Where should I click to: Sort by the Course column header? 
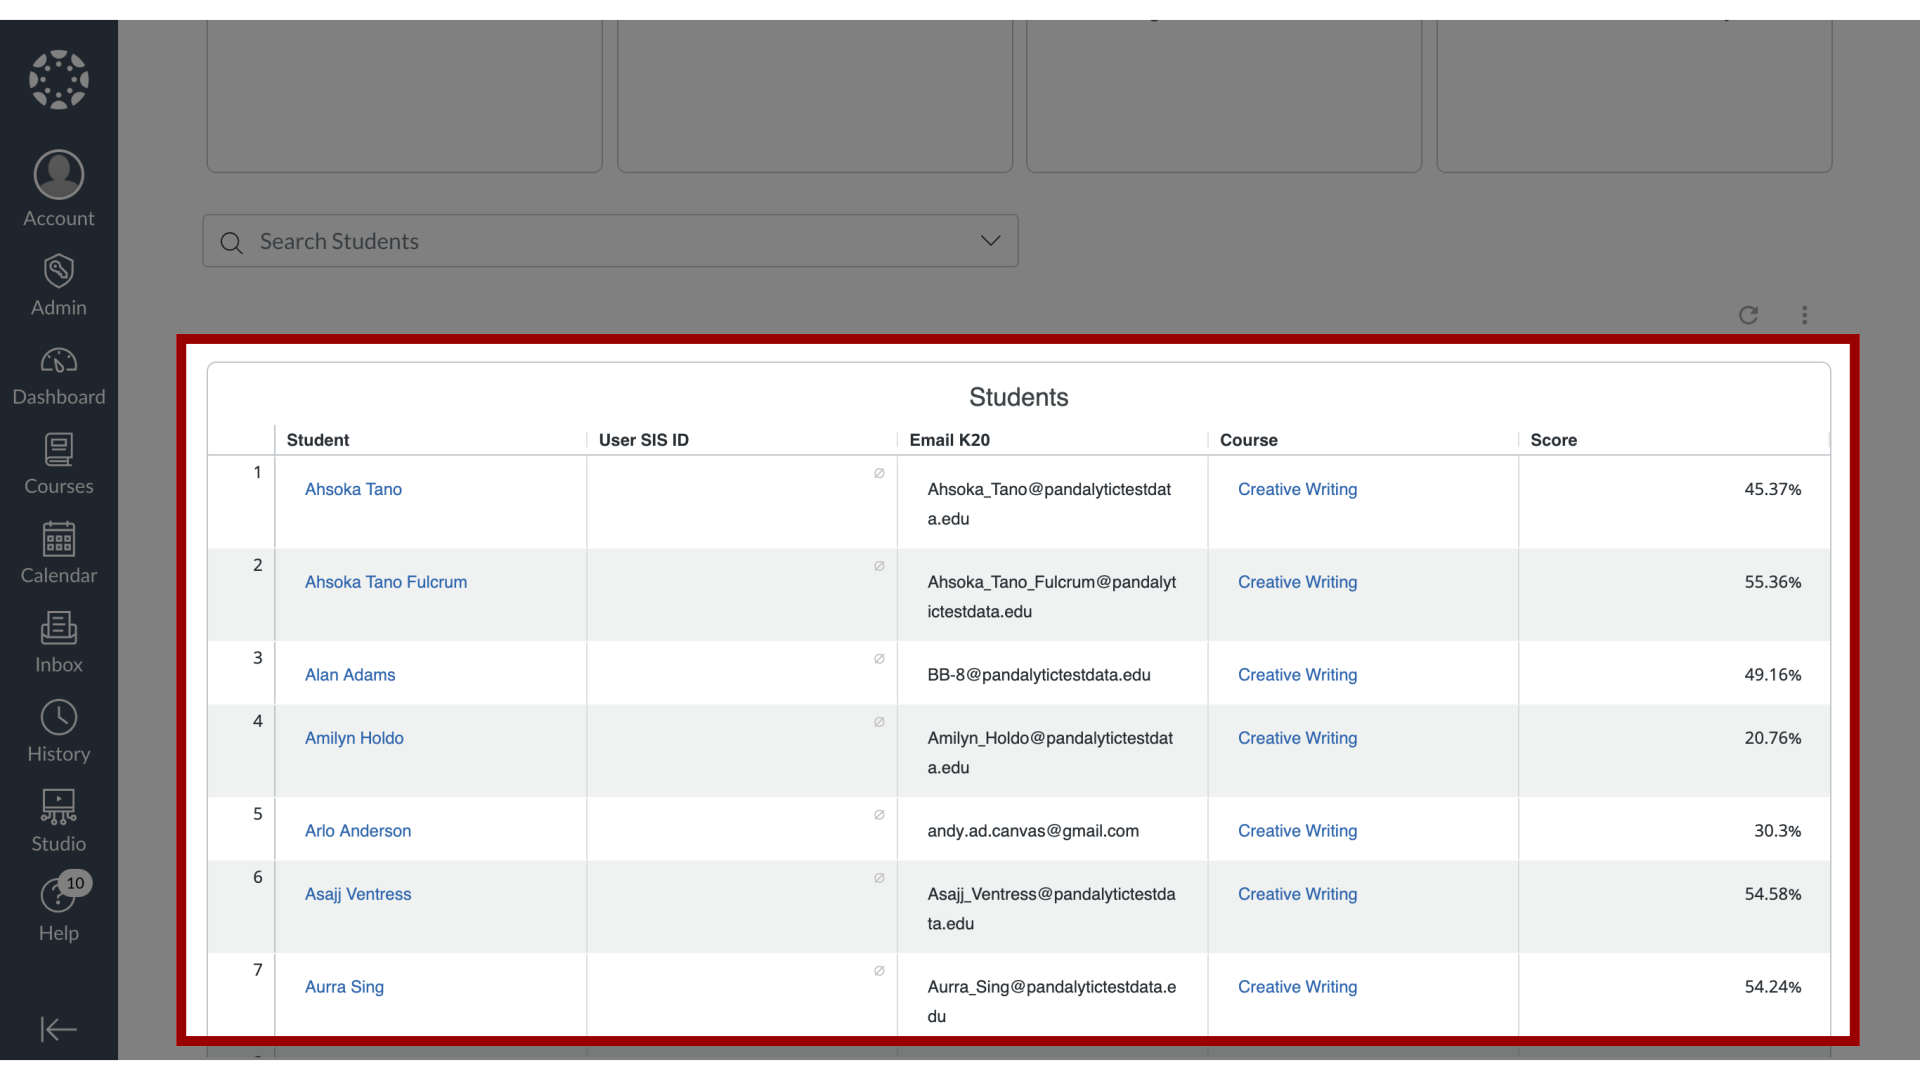[1248, 440]
